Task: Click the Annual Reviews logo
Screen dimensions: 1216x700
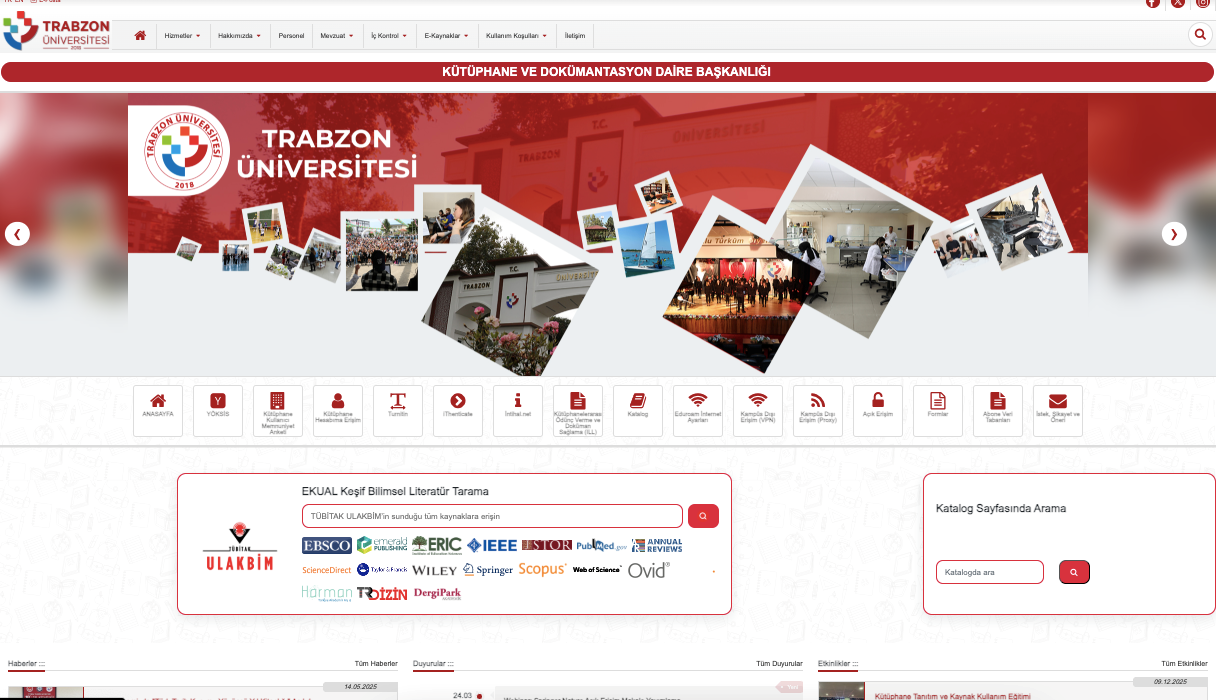Action: pyautogui.click(x=657, y=545)
